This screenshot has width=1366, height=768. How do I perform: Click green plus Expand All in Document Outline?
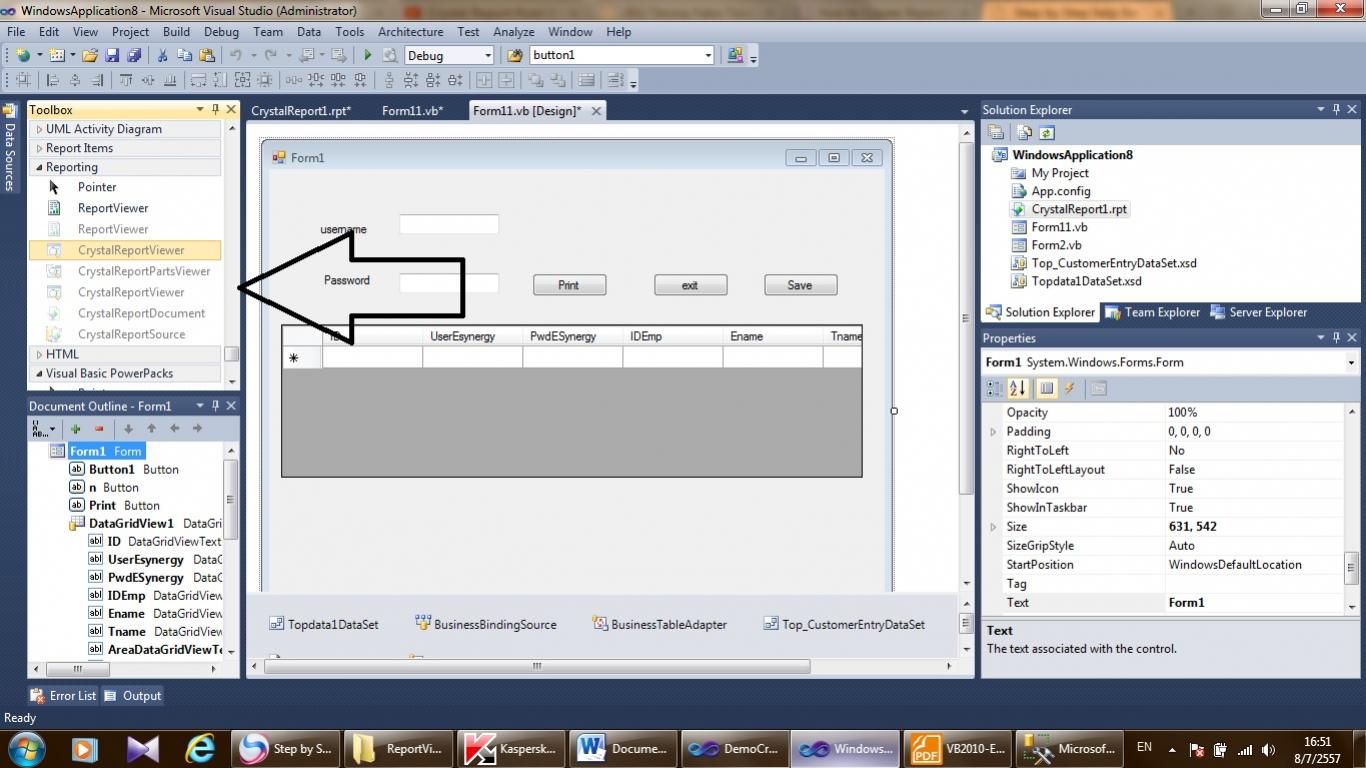(x=75, y=428)
